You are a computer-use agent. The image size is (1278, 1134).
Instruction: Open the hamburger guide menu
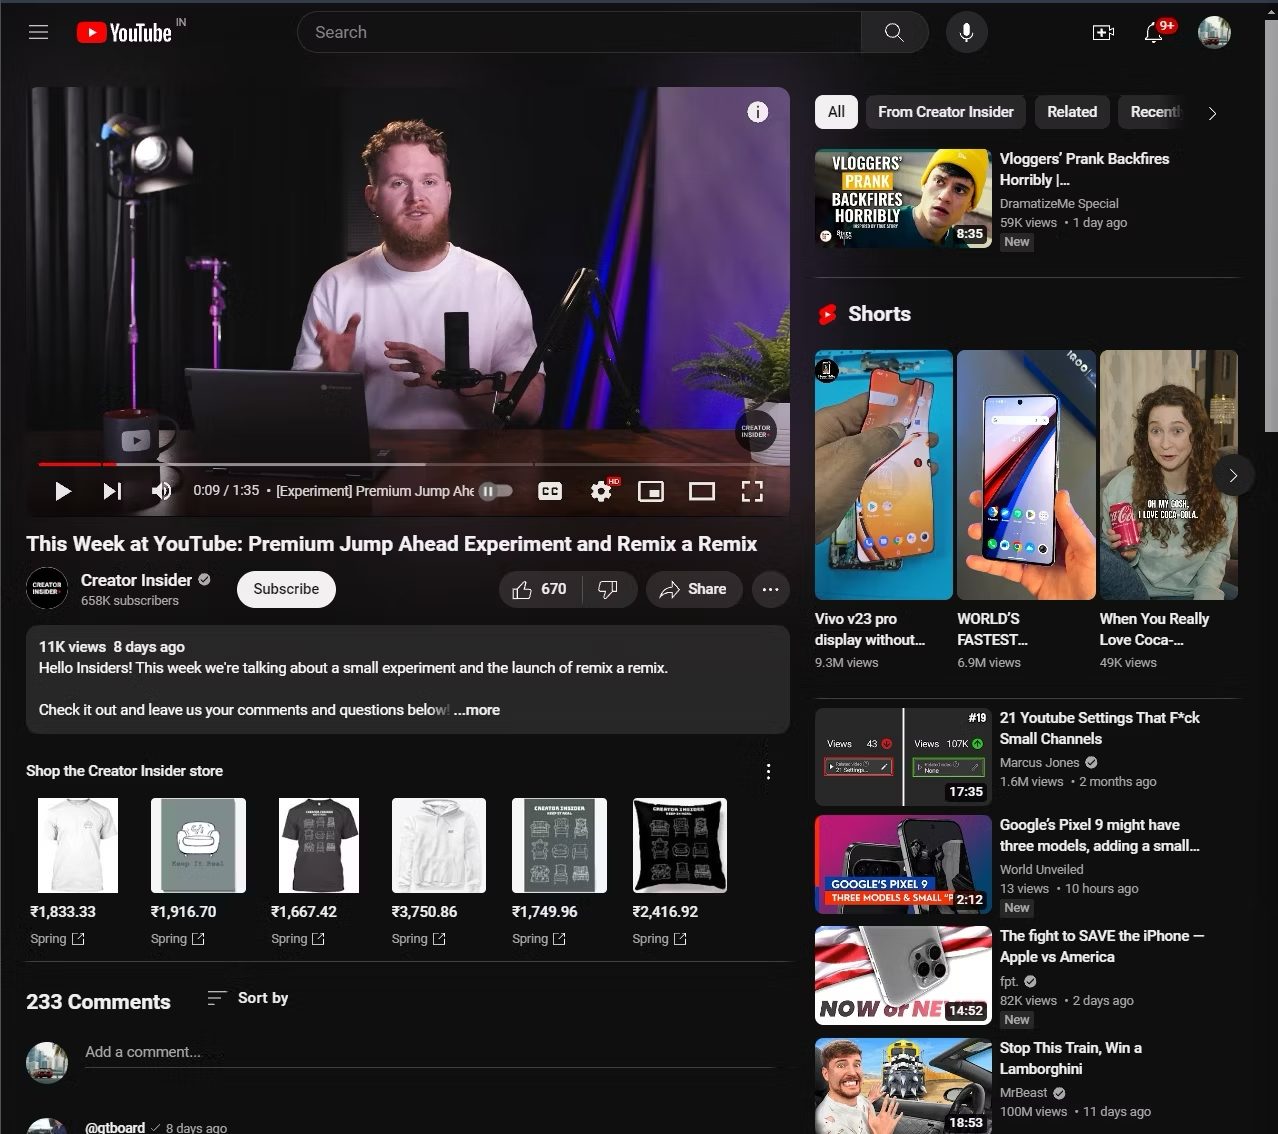(x=39, y=32)
